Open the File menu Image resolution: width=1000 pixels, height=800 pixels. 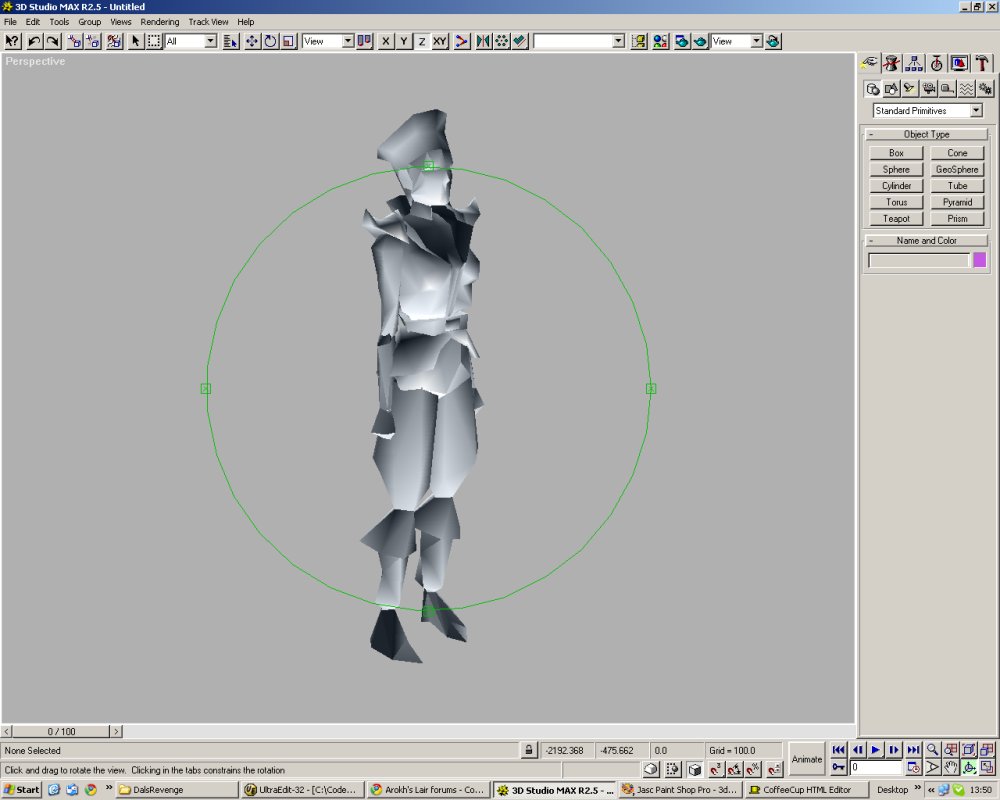(10, 22)
